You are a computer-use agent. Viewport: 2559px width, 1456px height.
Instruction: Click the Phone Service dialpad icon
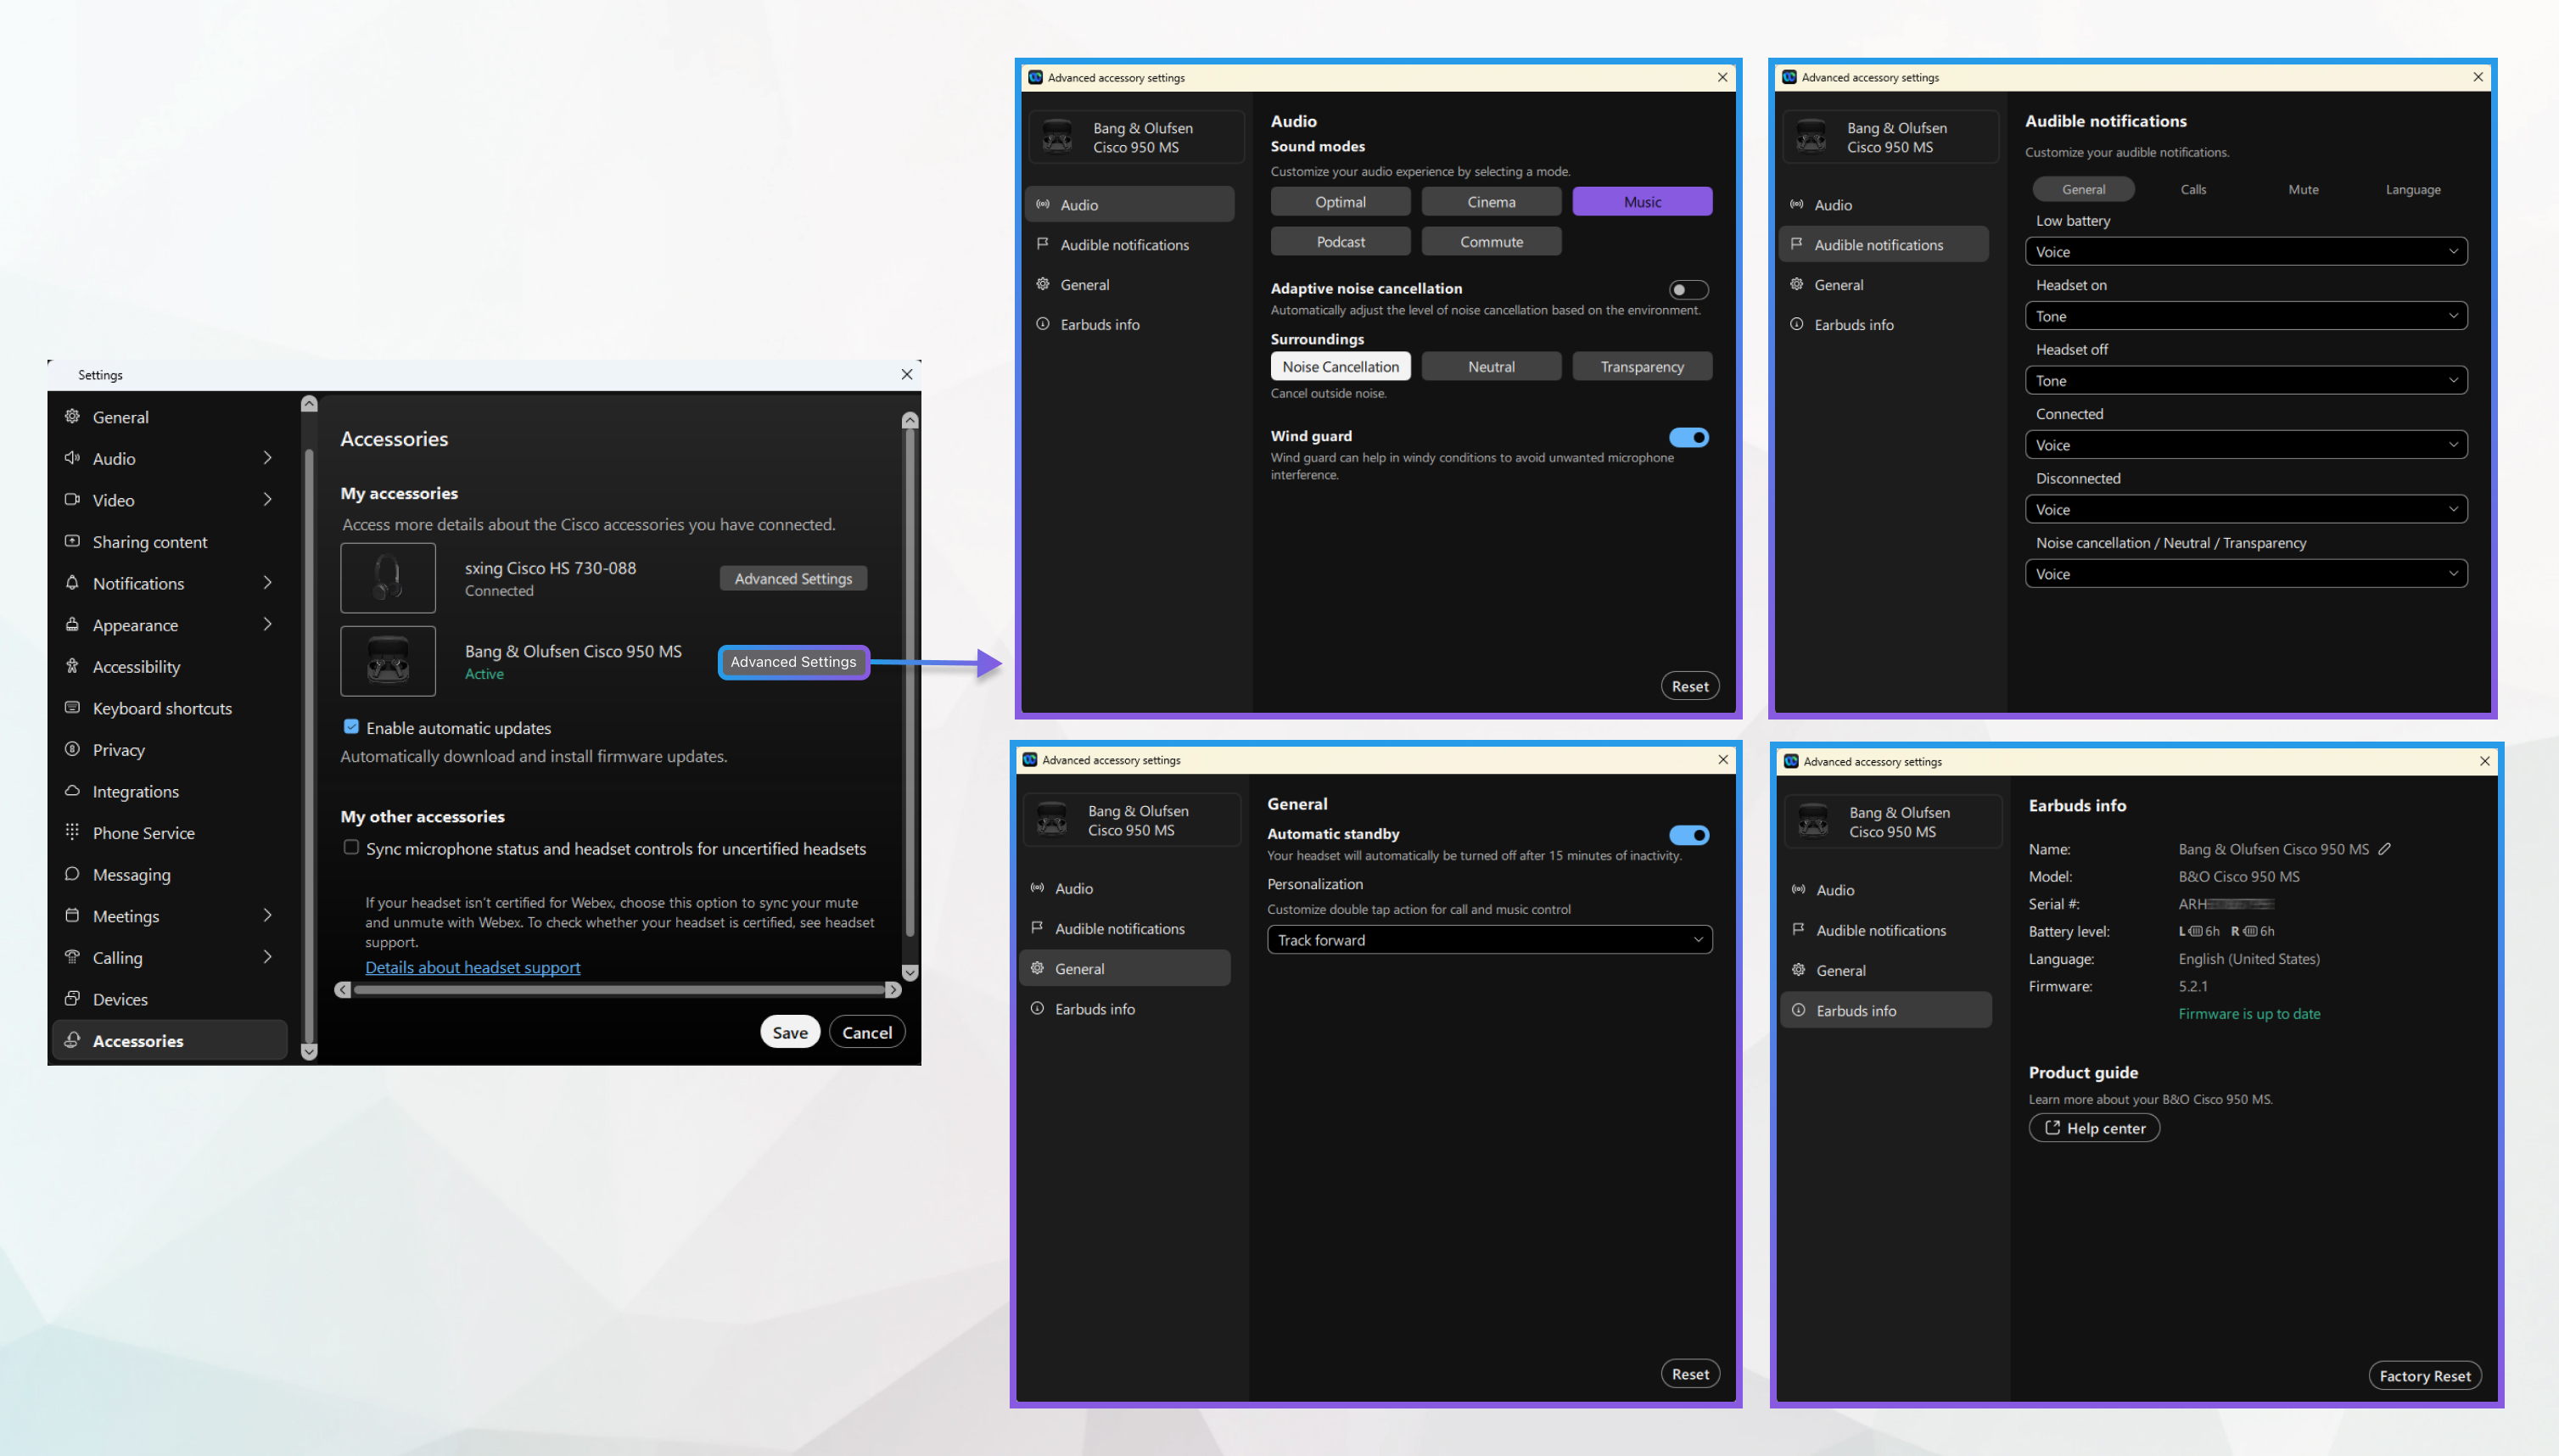(x=72, y=832)
